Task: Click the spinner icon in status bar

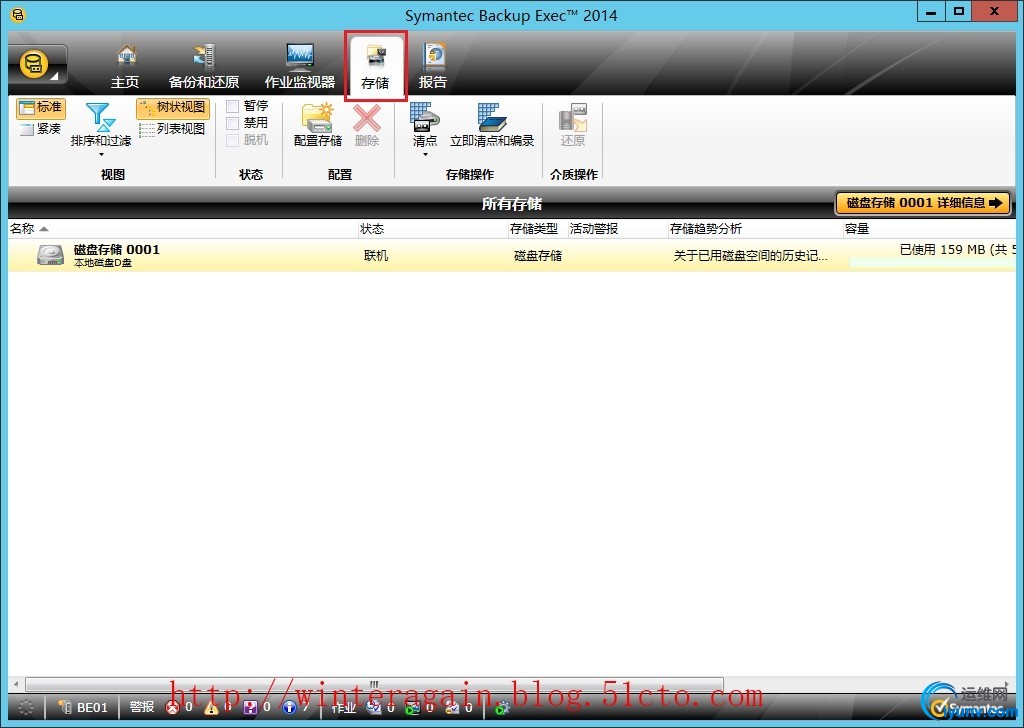Action: click(x=26, y=707)
